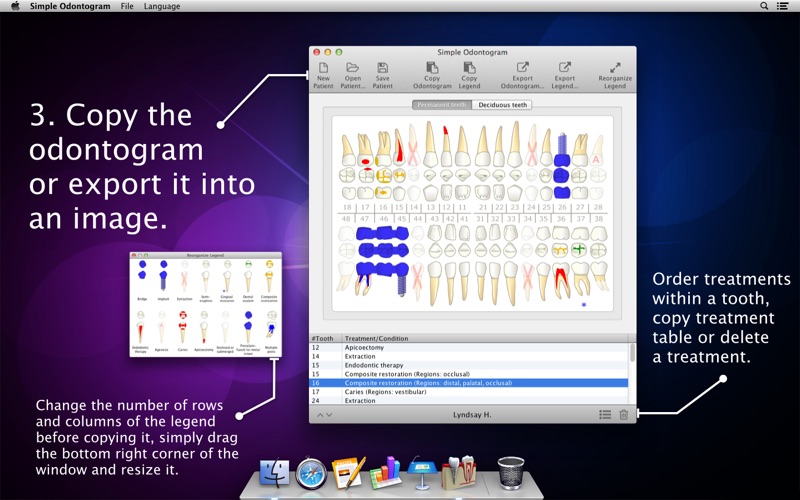The height and width of the screenshot is (500, 800).
Task: Click the patient name Lyndsay H.
Action: click(472, 415)
